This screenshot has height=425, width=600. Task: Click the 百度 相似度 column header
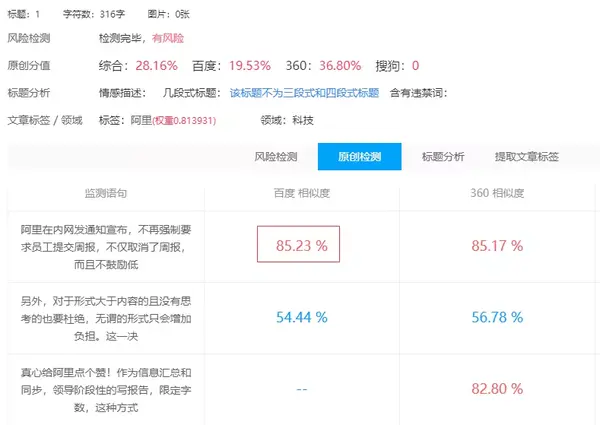[x=302, y=193]
